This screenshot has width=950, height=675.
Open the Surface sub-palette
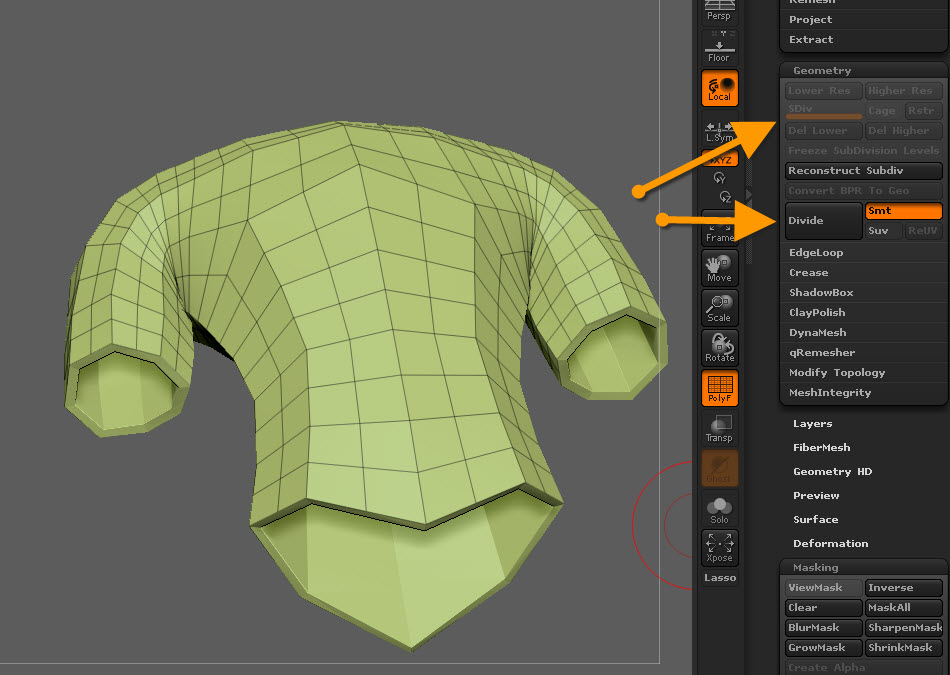[x=815, y=520]
